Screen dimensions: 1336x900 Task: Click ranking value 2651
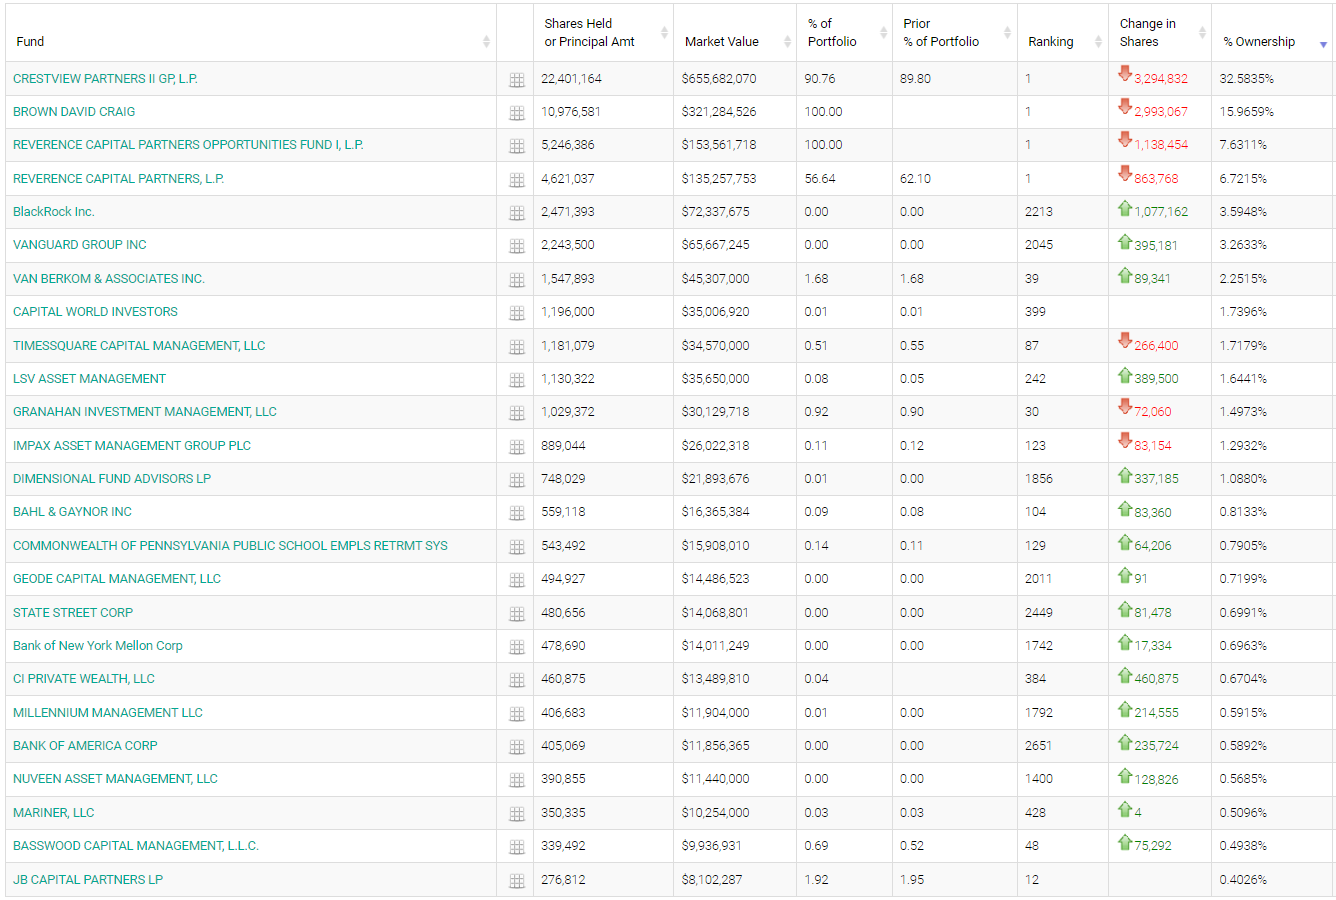(x=1039, y=746)
